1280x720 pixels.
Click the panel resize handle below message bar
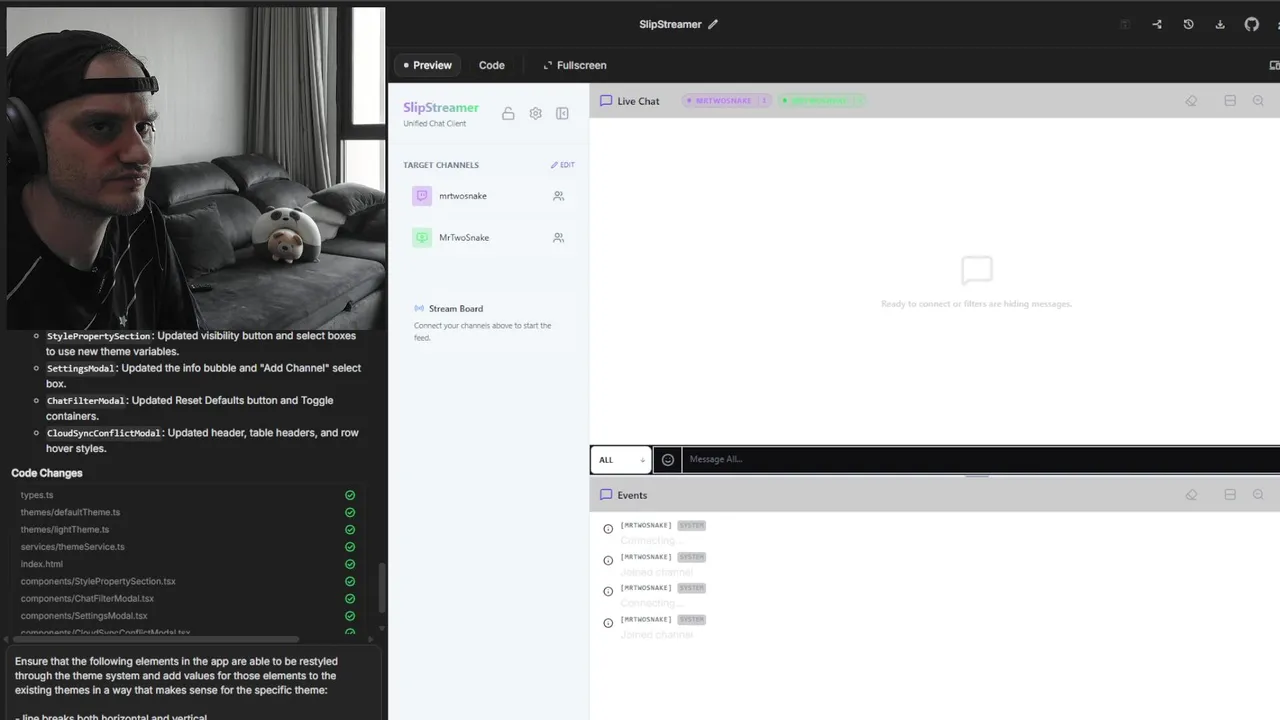click(976, 476)
